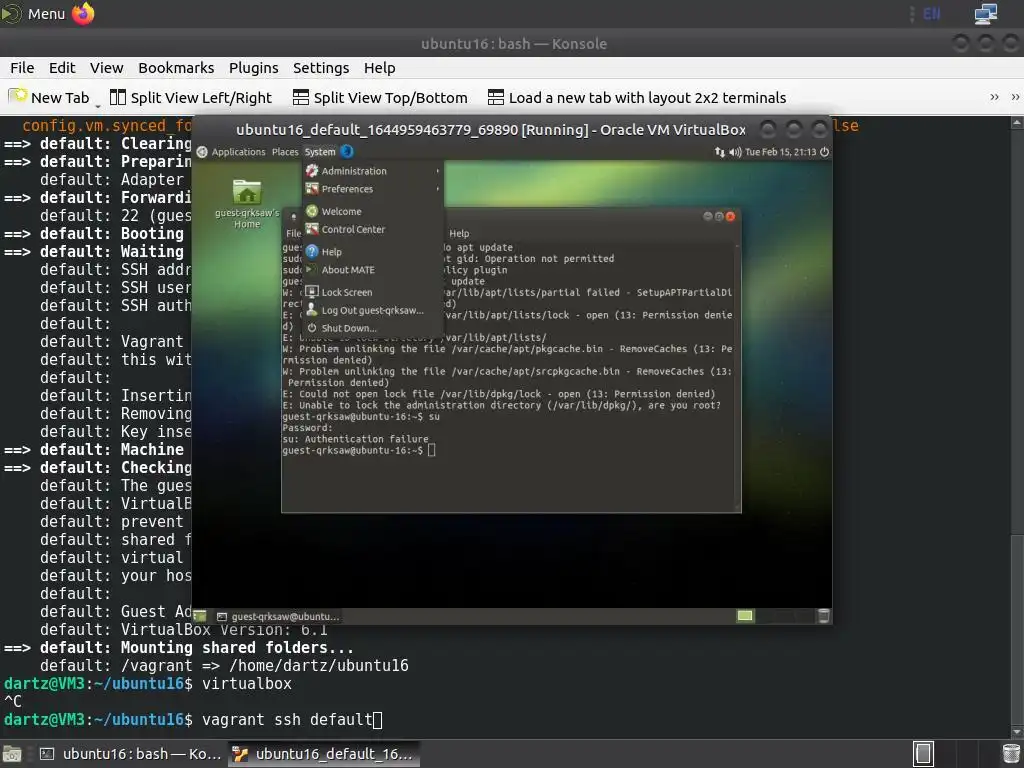Click host taskbar clipboard/screen icon

tap(923, 754)
